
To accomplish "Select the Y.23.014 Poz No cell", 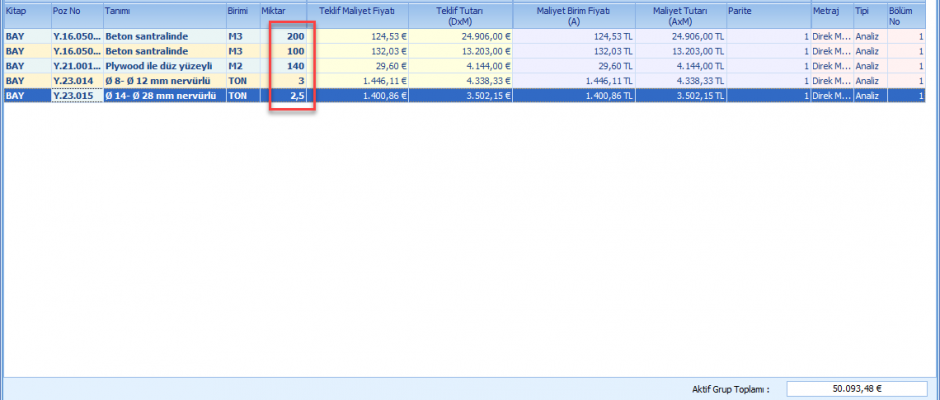I will (x=76, y=81).
